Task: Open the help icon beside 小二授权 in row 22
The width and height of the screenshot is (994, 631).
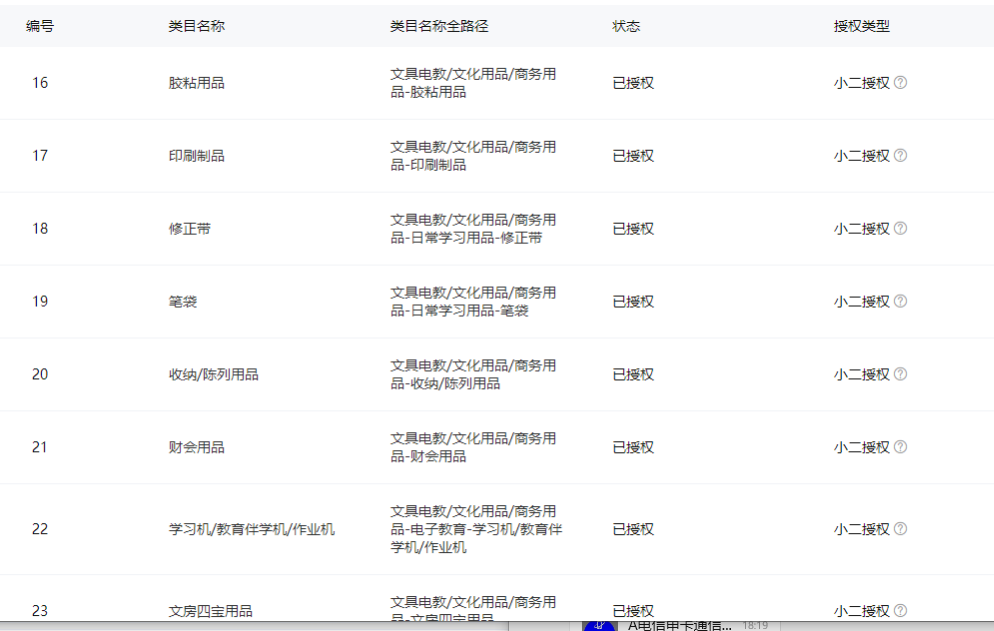Action: (x=900, y=529)
